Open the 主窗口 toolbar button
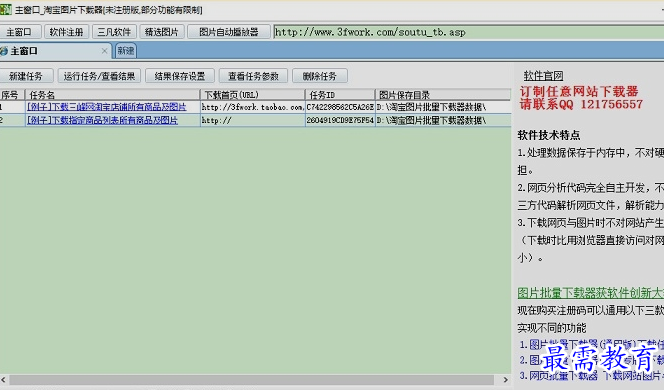 click(x=20, y=32)
